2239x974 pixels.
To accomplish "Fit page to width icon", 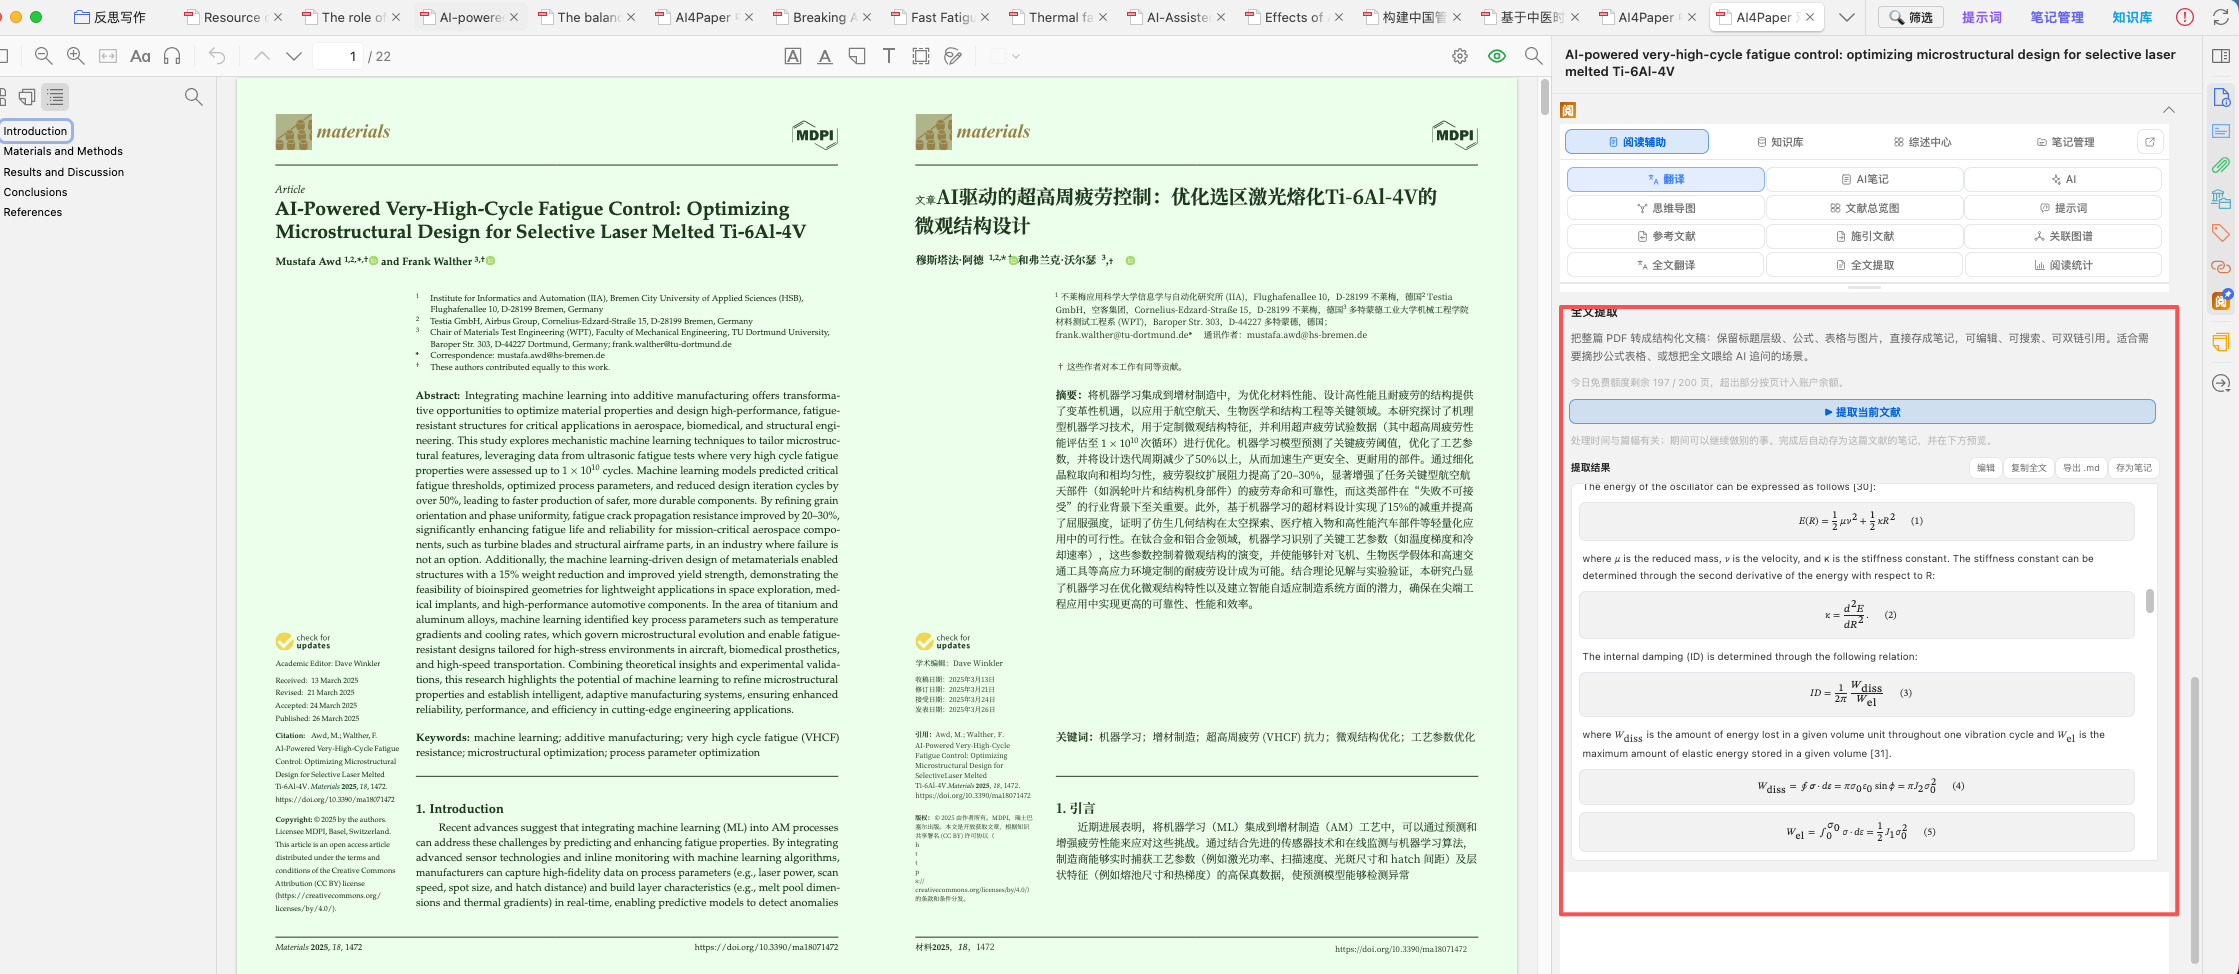I will 108,56.
